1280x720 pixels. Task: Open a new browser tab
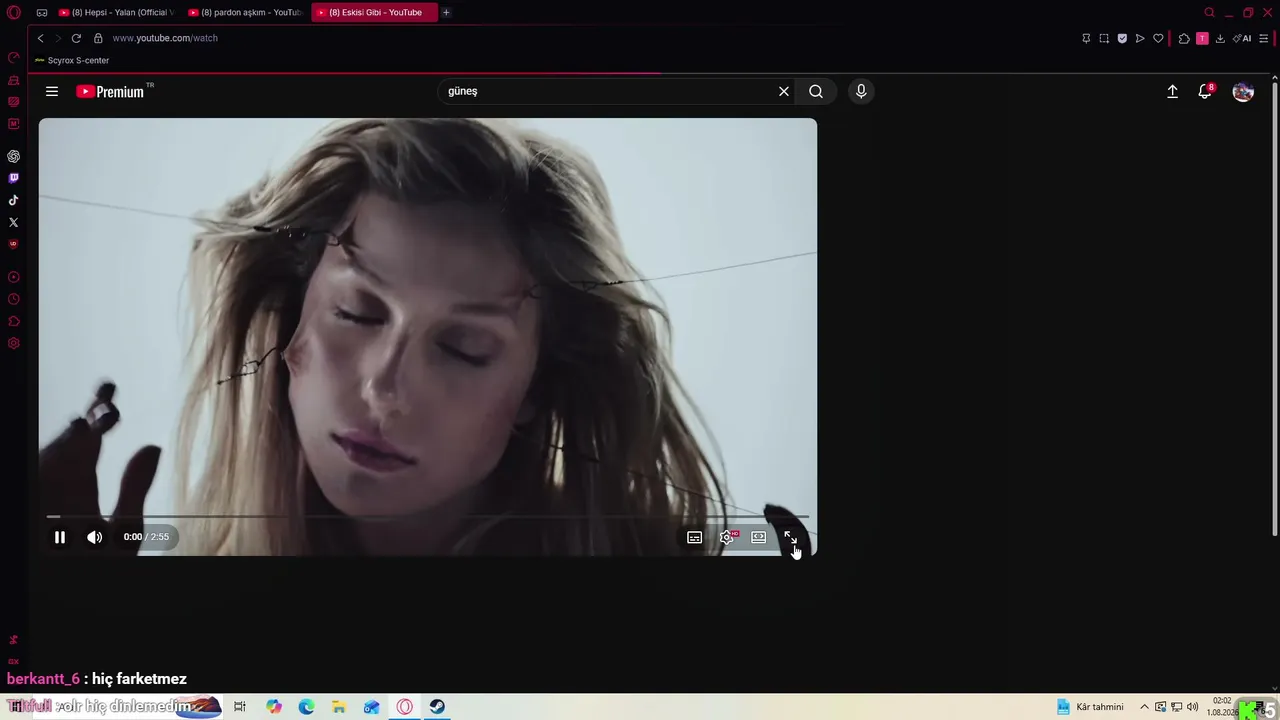pyautogui.click(x=446, y=12)
